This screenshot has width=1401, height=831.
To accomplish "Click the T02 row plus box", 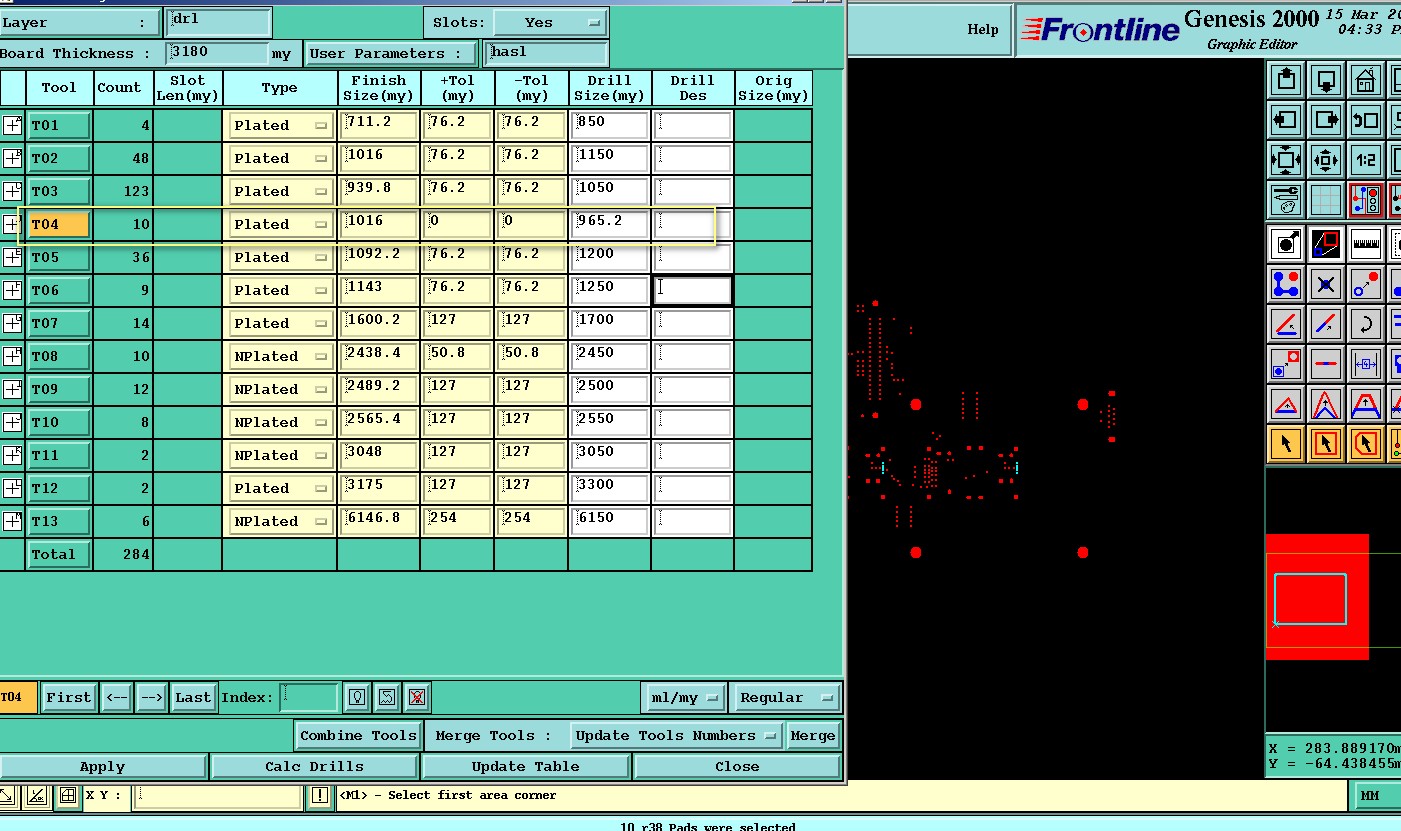I will (x=12, y=158).
